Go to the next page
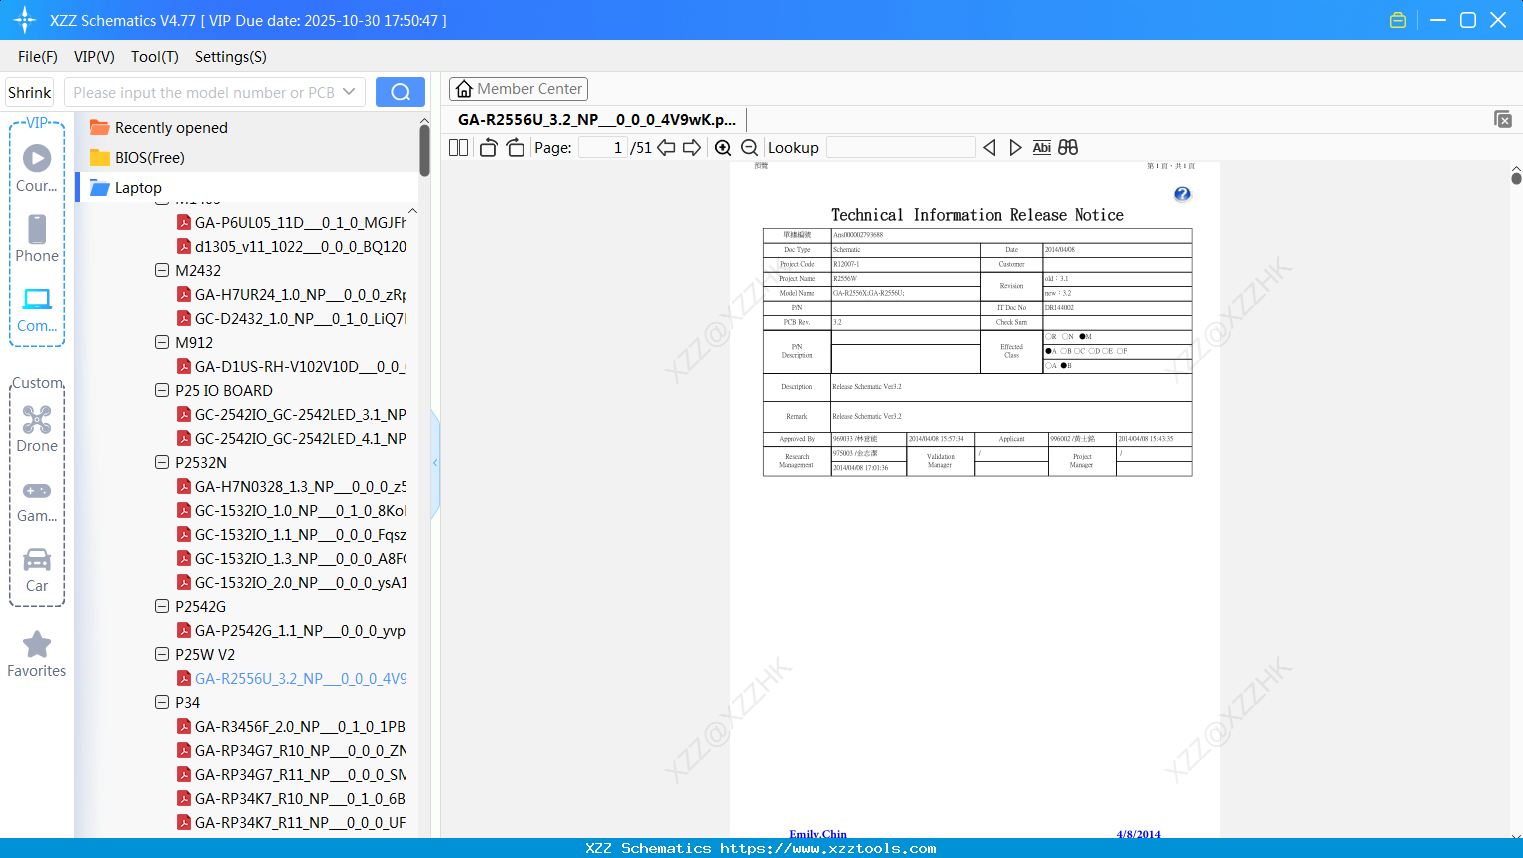The height and width of the screenshot is (858, 1523). point(692,147)
